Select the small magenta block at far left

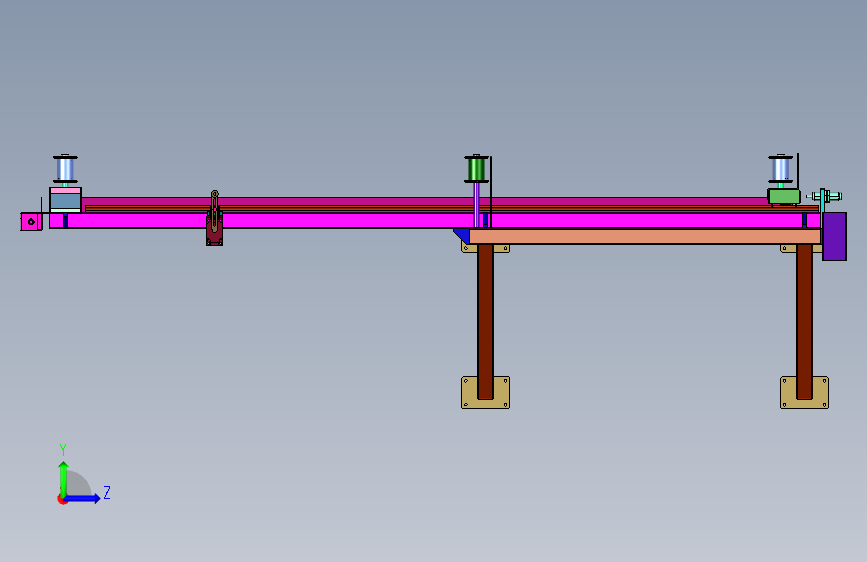click(31, 221)
